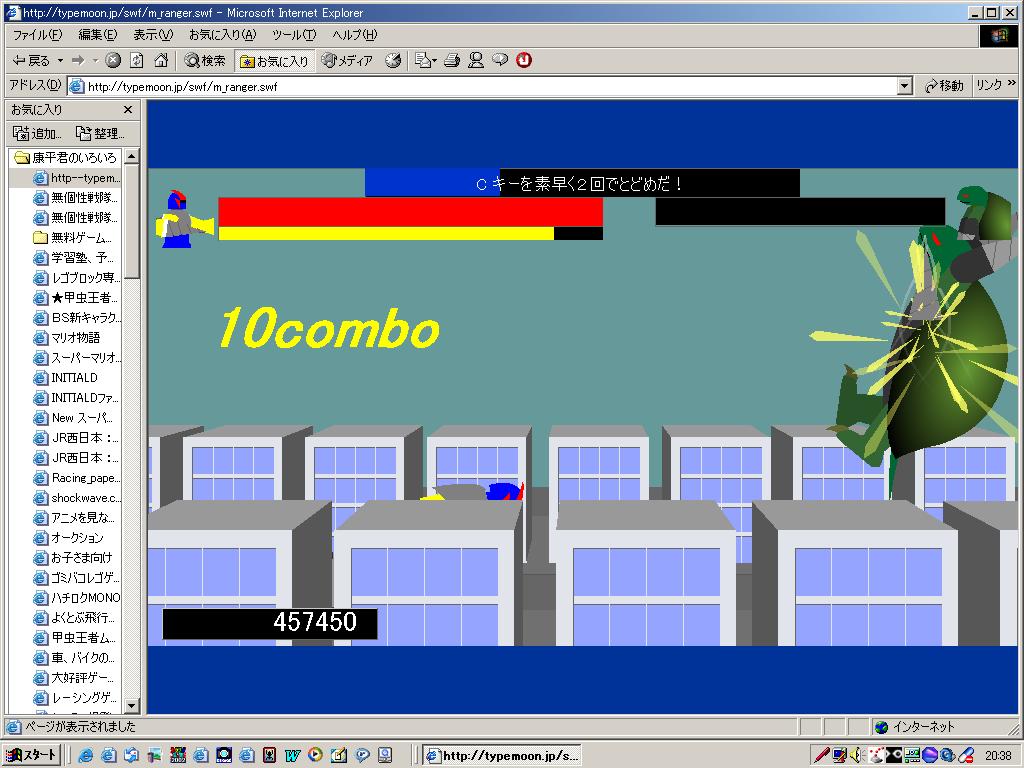
Task: Print the page with the printer icon
Action: point(451,61)
